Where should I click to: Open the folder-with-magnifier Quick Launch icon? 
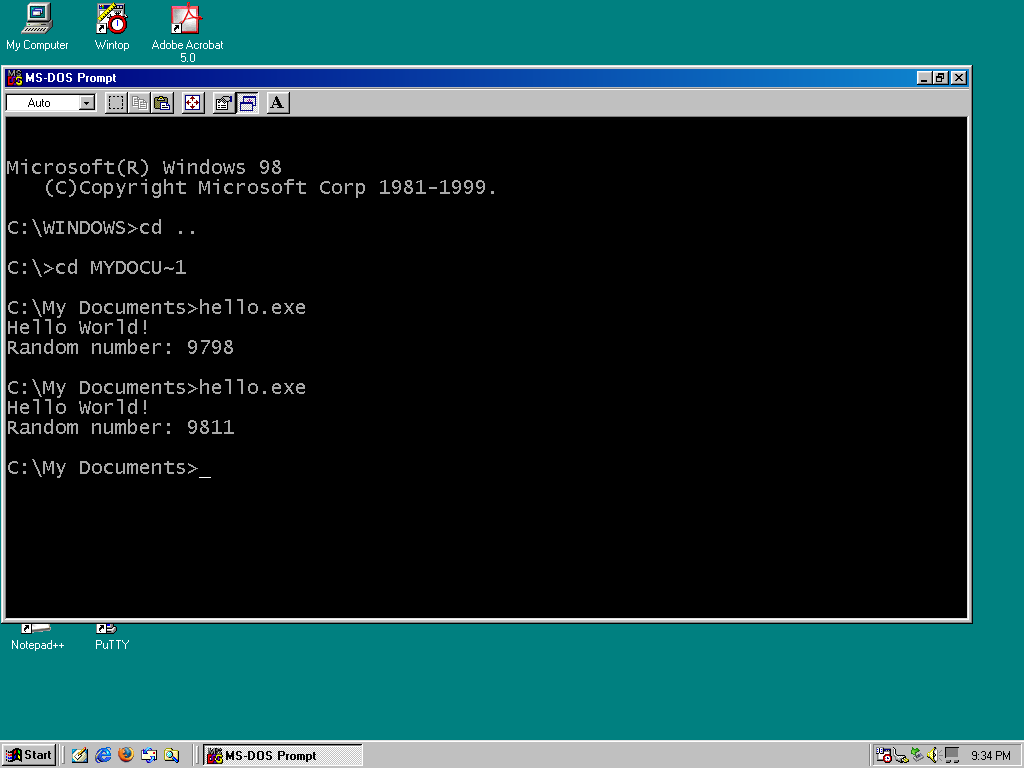tap(172, 755)
